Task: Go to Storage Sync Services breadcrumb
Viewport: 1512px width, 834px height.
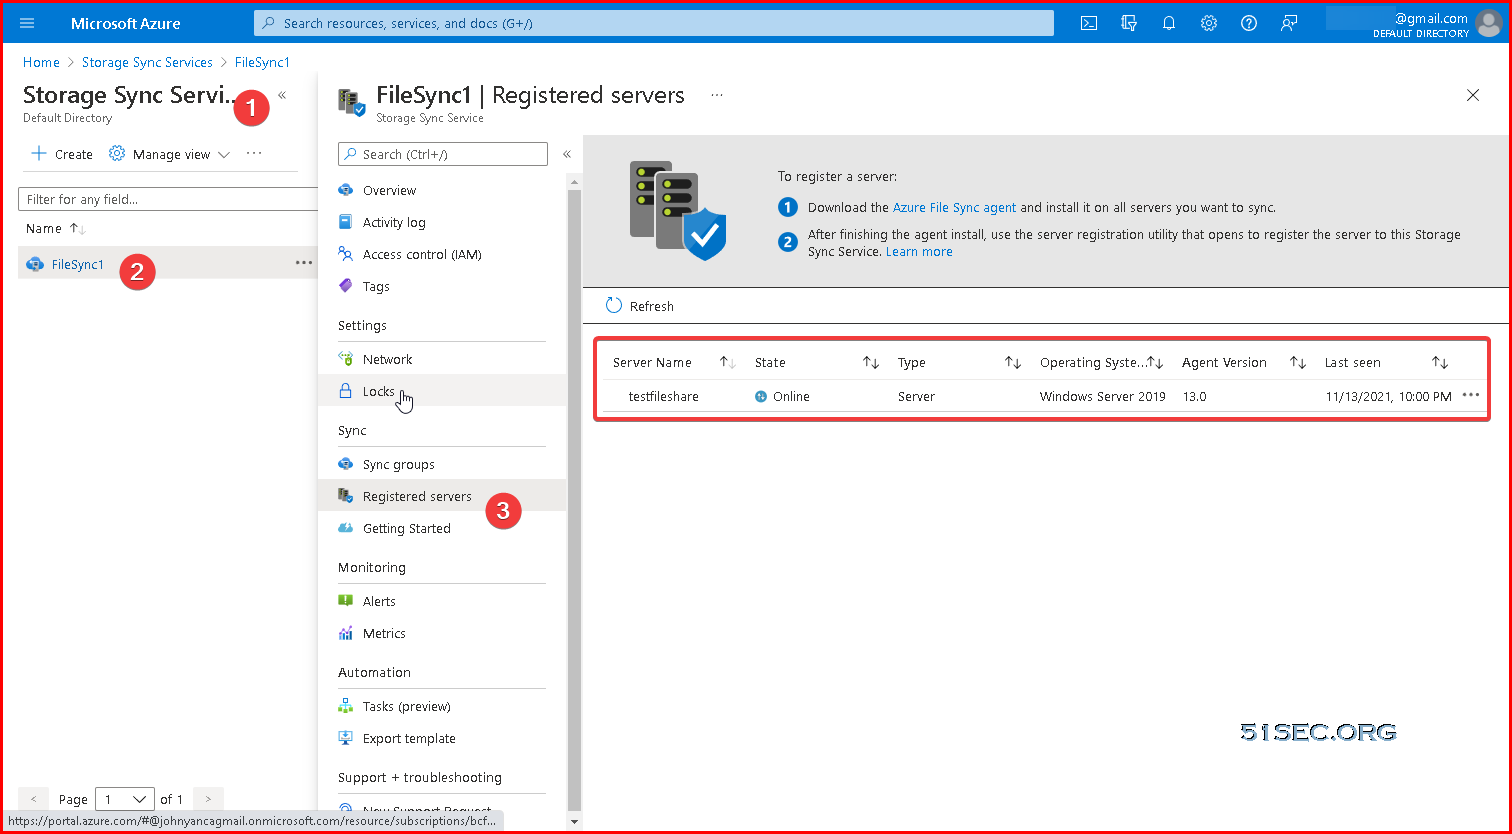Action: 147,62
